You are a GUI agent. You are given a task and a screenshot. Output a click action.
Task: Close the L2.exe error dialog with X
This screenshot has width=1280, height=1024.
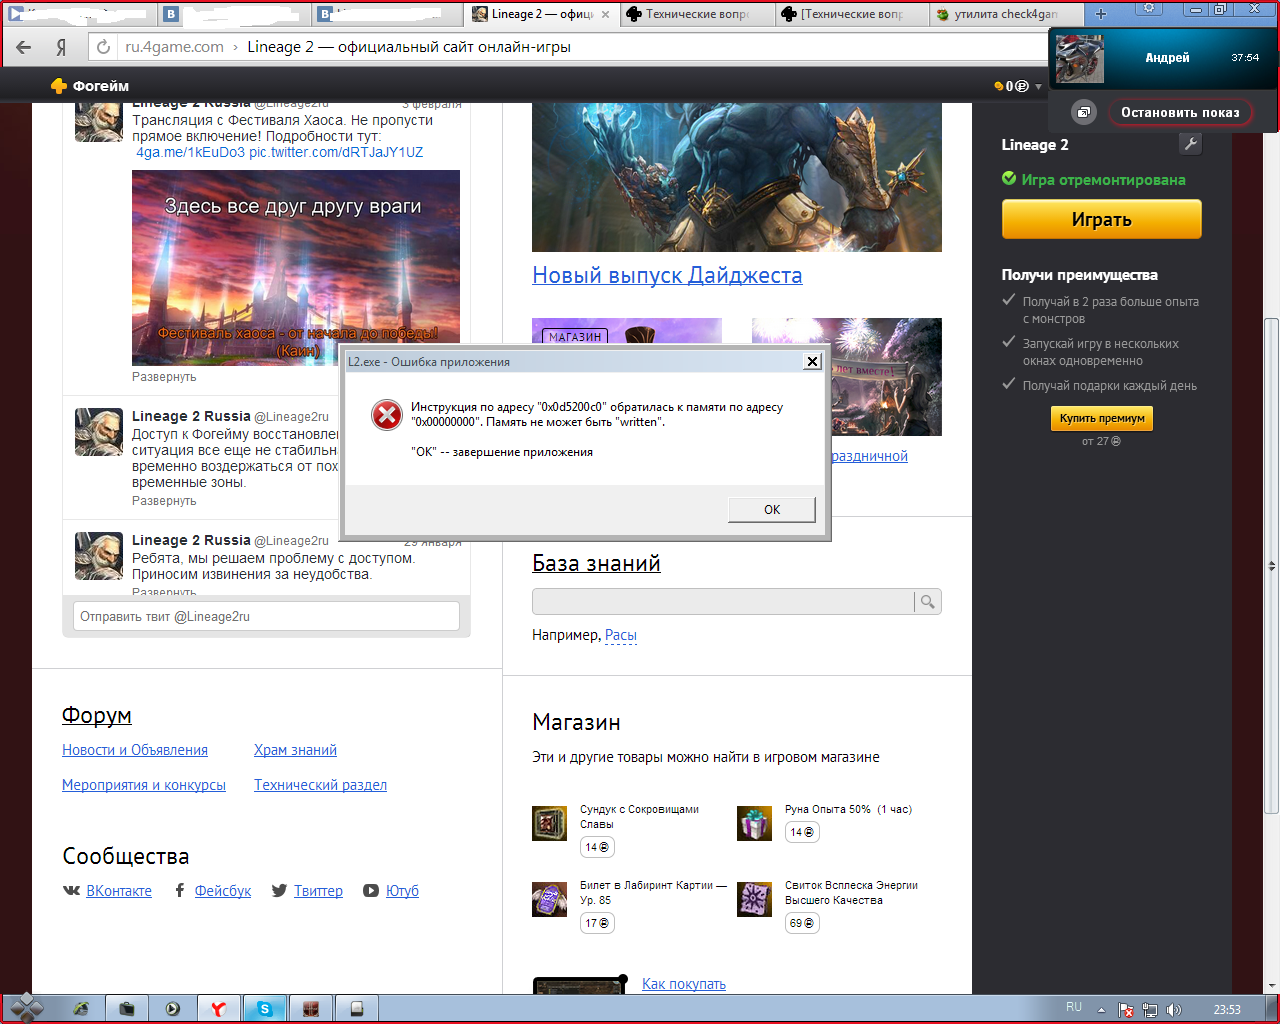pos(812,362)
